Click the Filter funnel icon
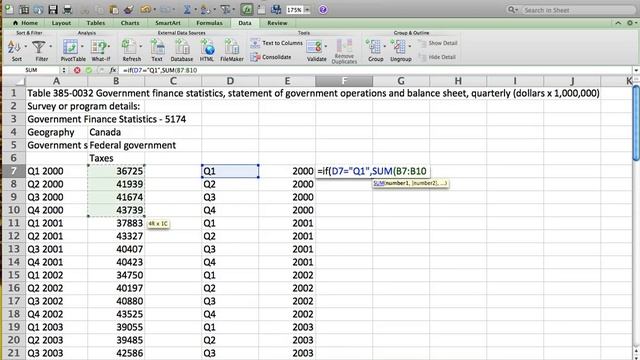The image size is (640, 360). pyautogui.click(x=39, y=47)
